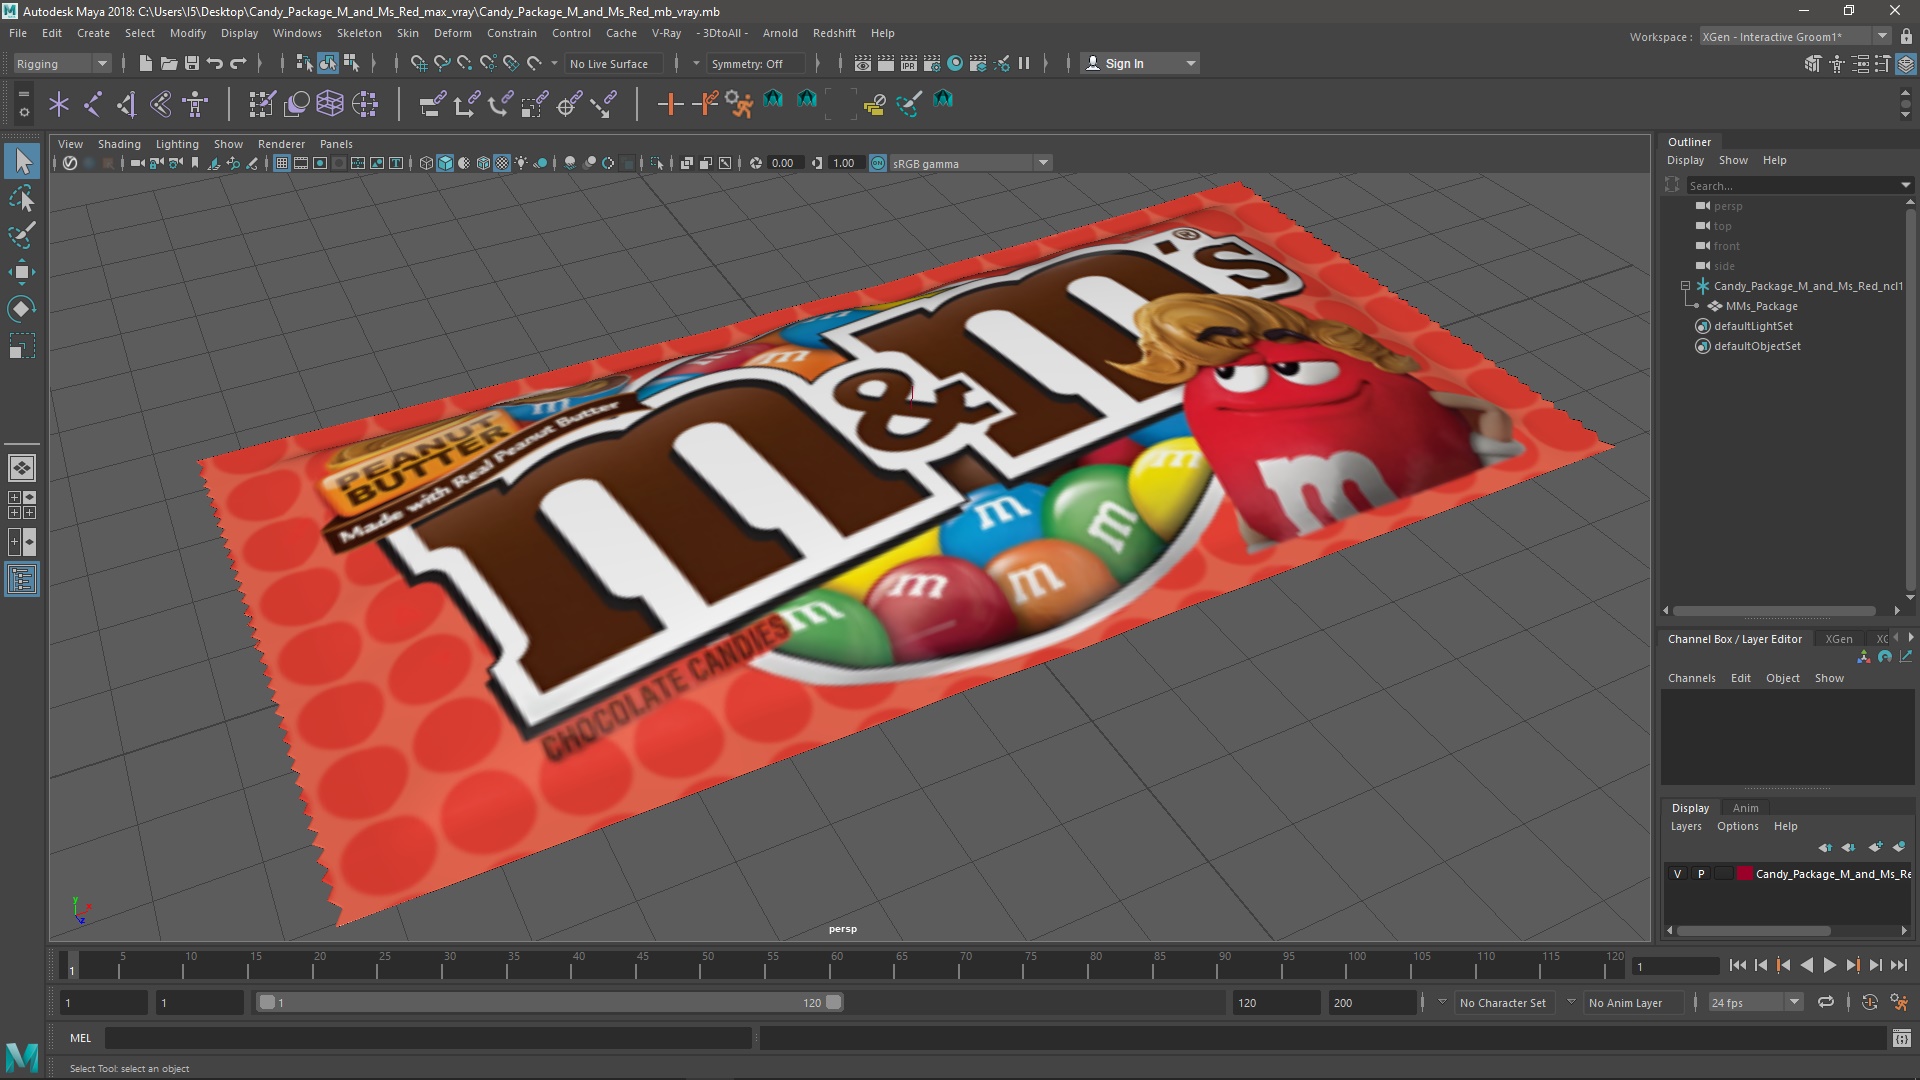1920x1080 pixels.
Task: Click the Set Key shelf icon
Action: pos(671,103)
